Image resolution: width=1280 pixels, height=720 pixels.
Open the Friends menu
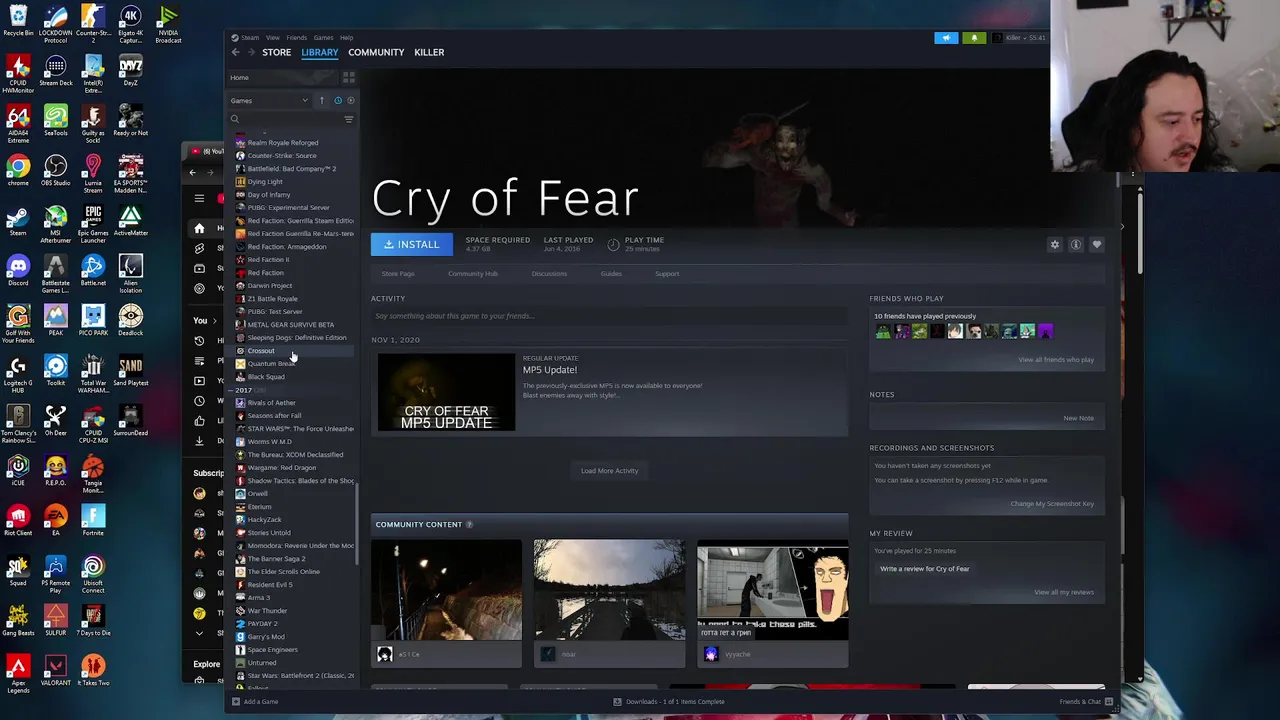click(297, 38)
